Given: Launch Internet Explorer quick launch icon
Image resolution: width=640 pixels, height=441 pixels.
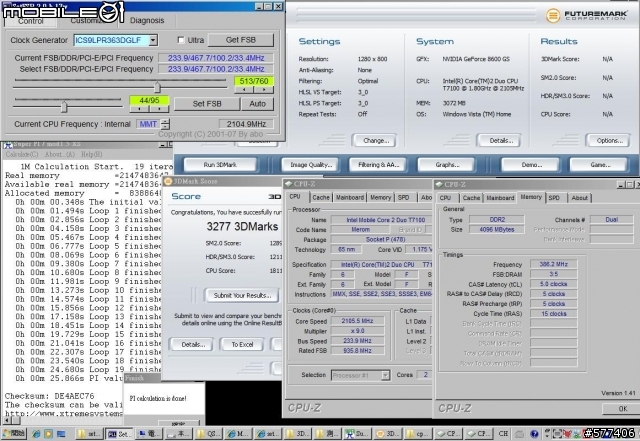Looking at the screenshot, I should point(36,434).
